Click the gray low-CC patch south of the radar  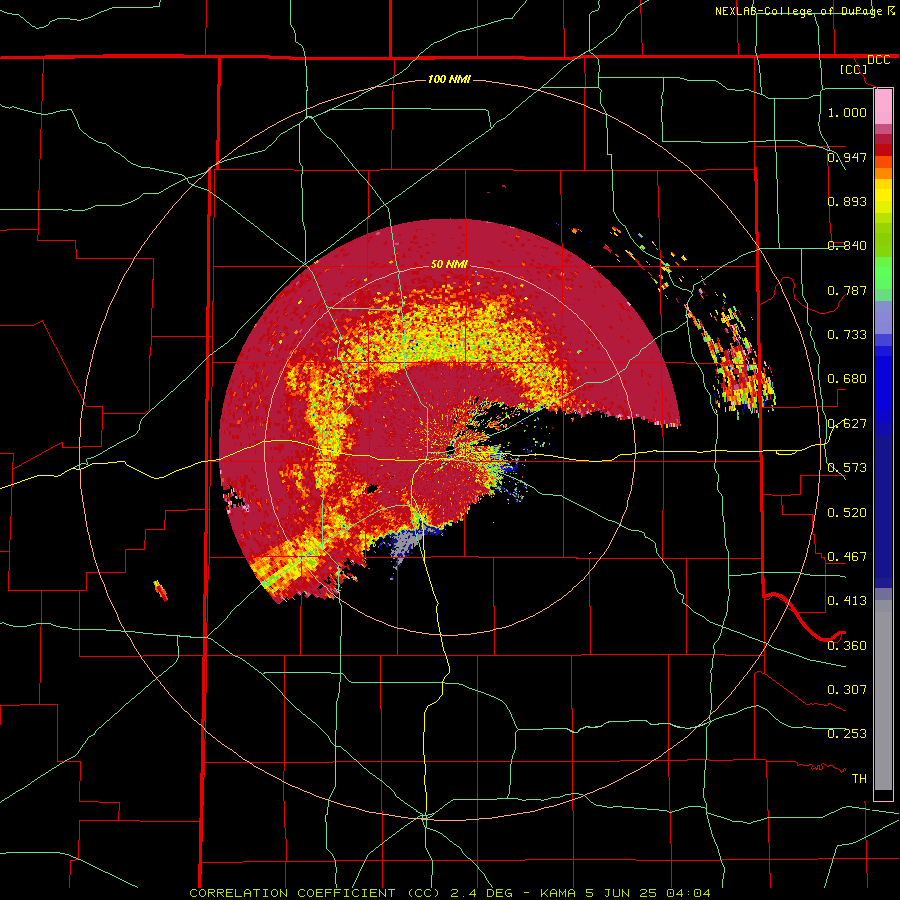tap(405, 543)
